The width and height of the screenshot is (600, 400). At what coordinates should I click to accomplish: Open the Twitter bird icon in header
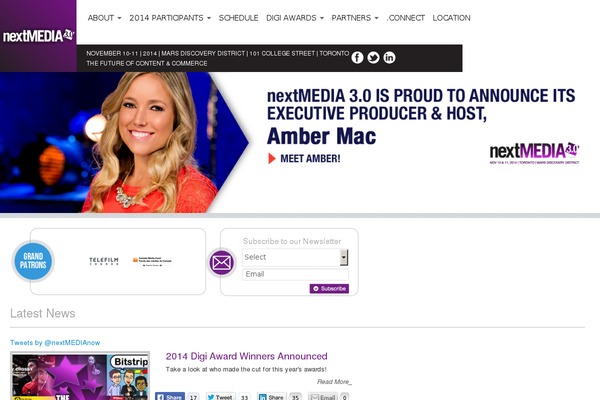(x=373, y=57)
